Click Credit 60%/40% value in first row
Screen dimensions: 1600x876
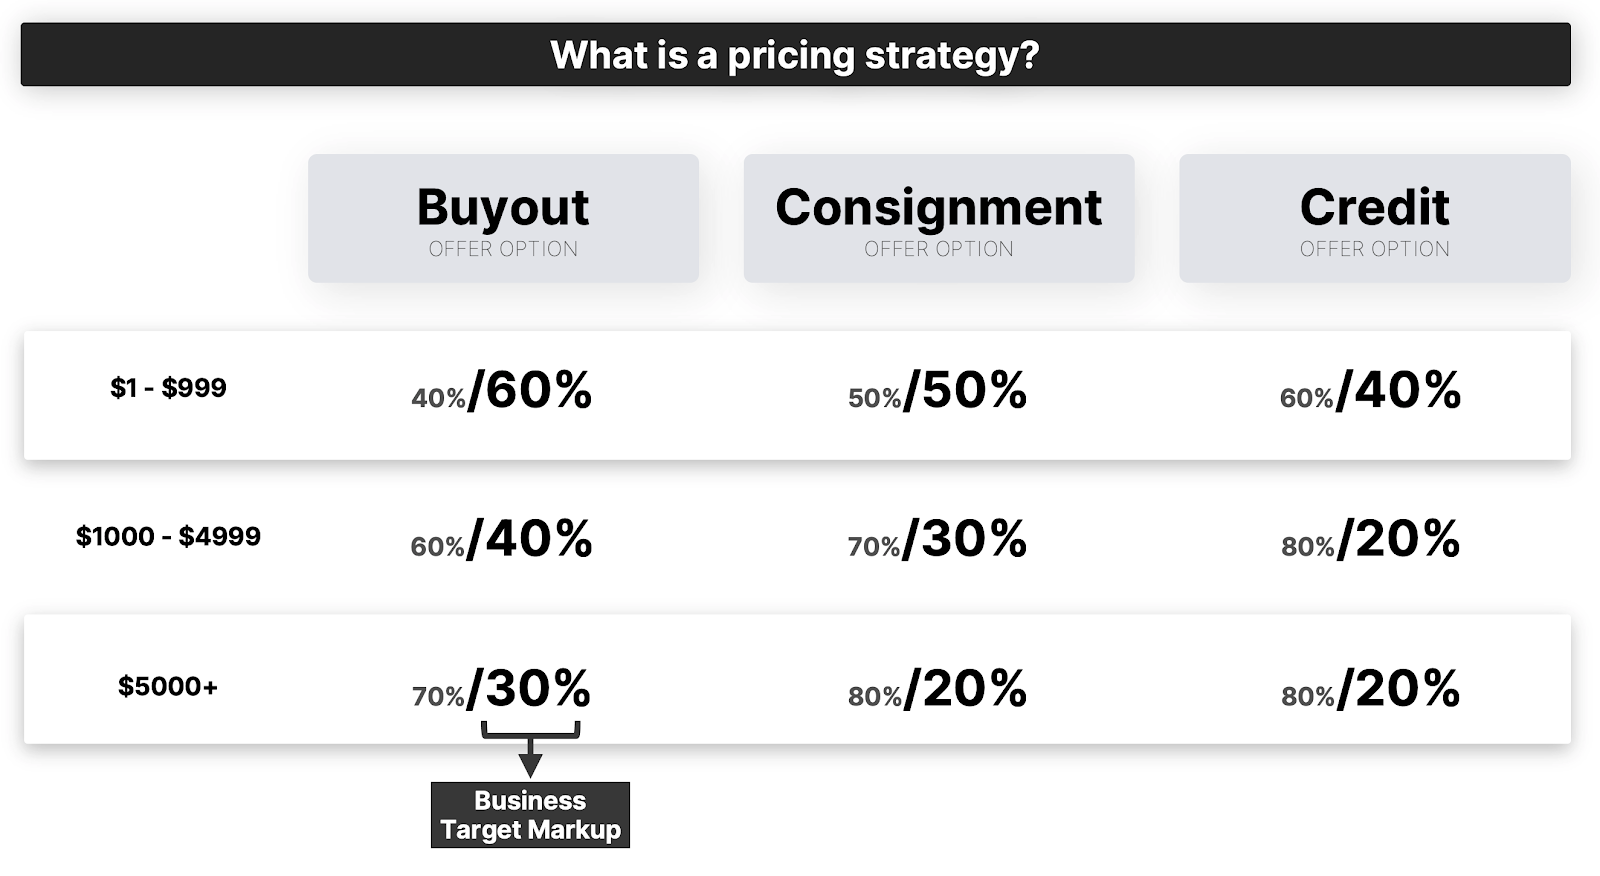(1370, 390)
